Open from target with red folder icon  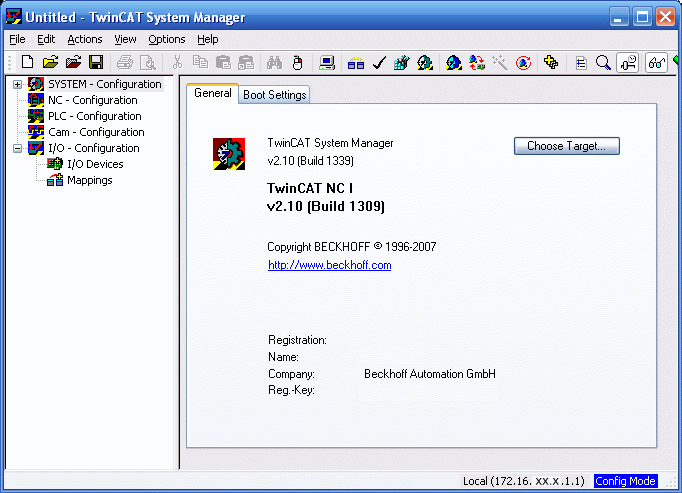click(74, 63)
